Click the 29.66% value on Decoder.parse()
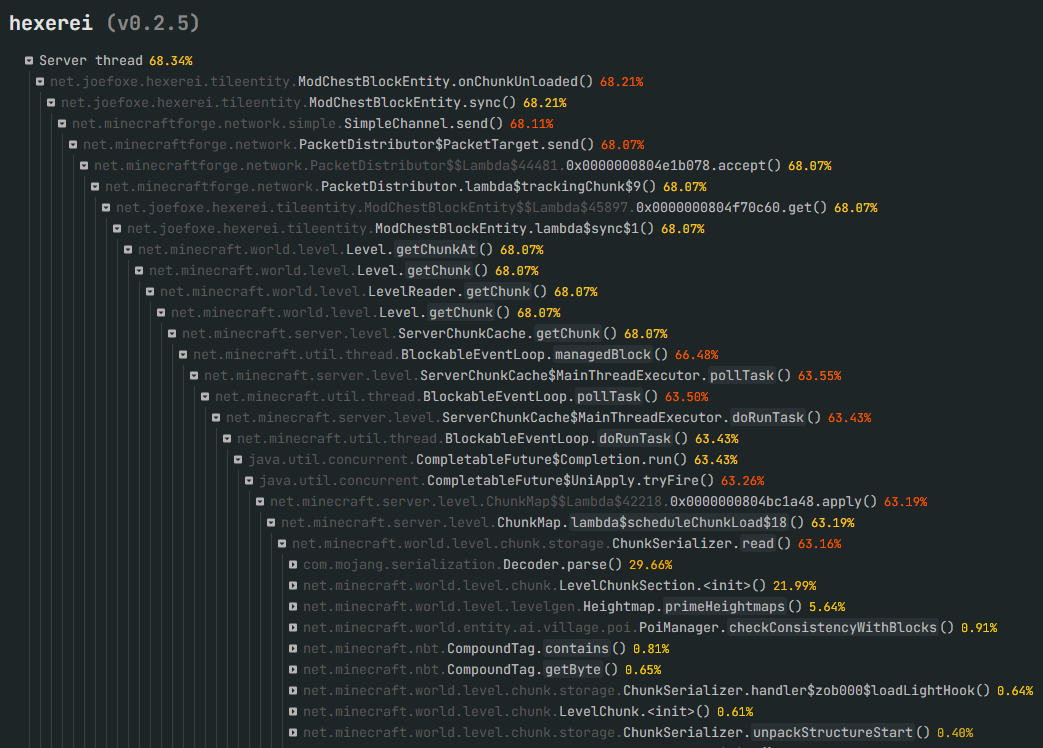 (x=651, y=564)
